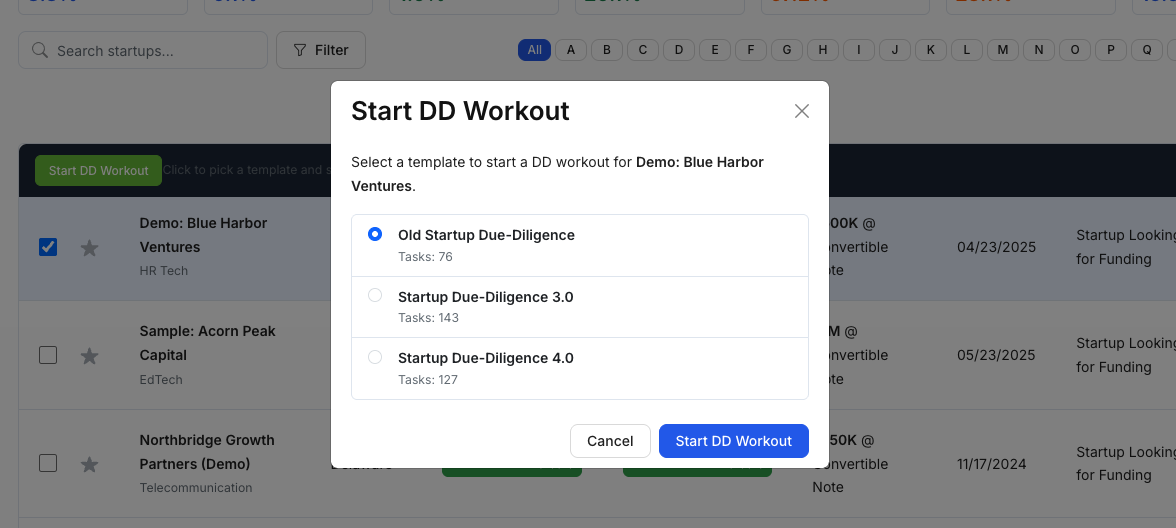Focus the Search startups field

[155, 50]
